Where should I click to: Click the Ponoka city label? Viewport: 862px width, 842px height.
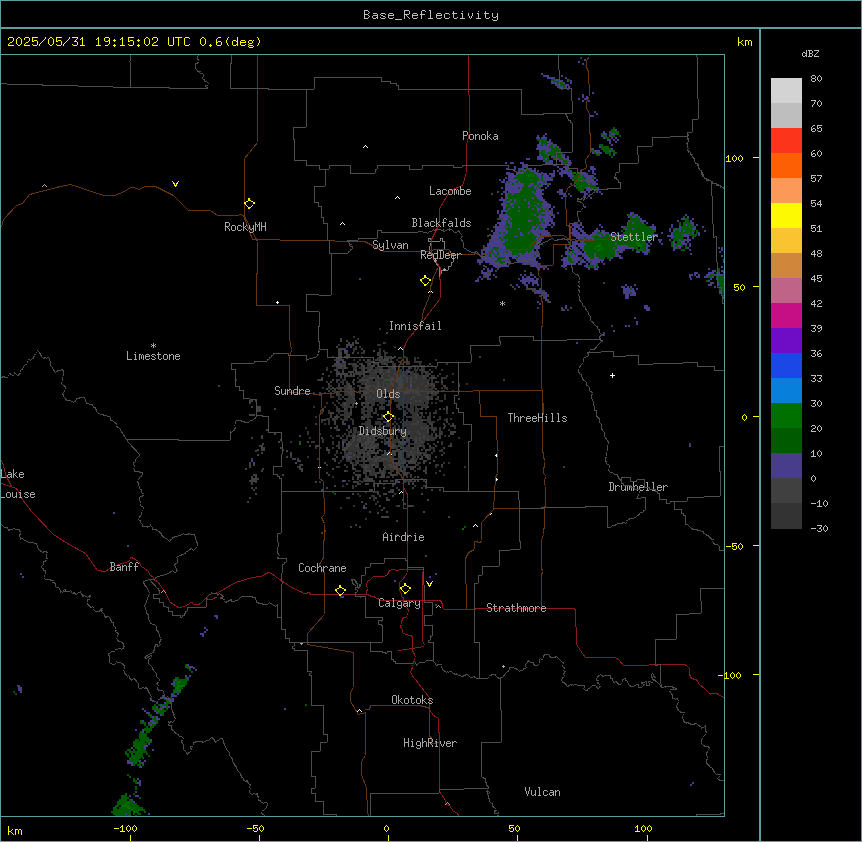480,136
